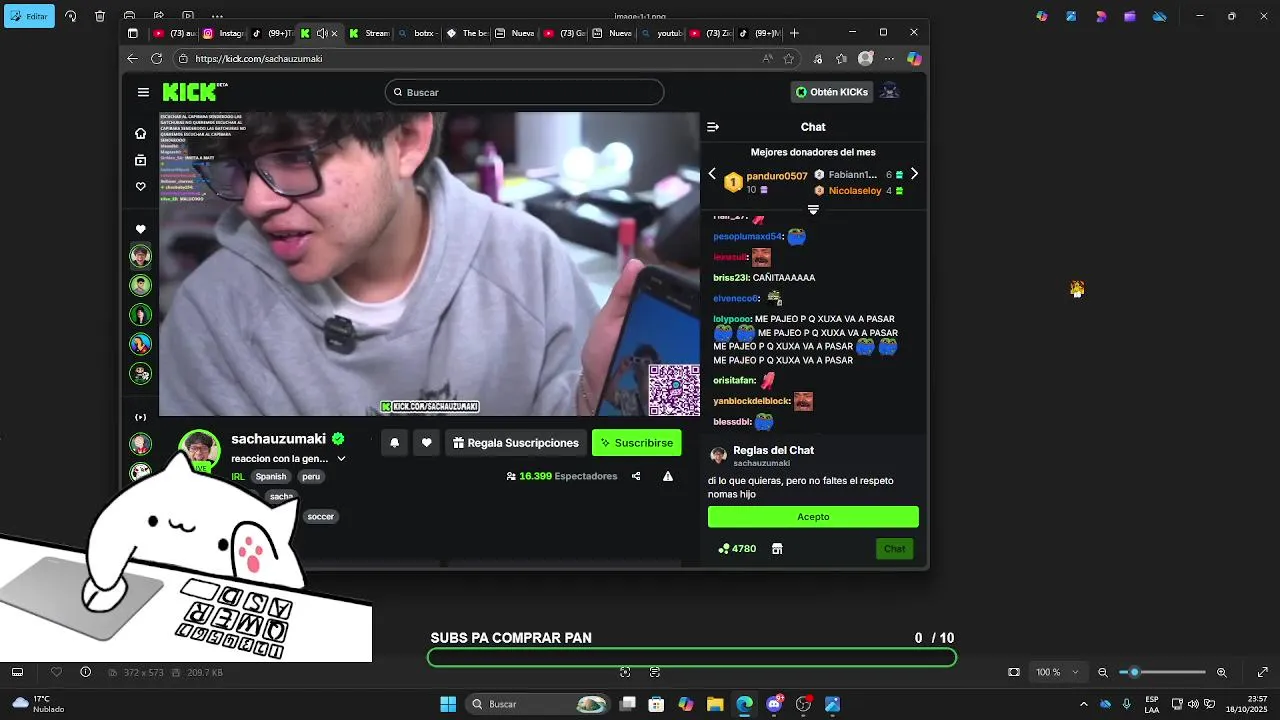Screen dimensions: 1280x720
Task: Click the green Suscribirse button
Action: [636, 443]
